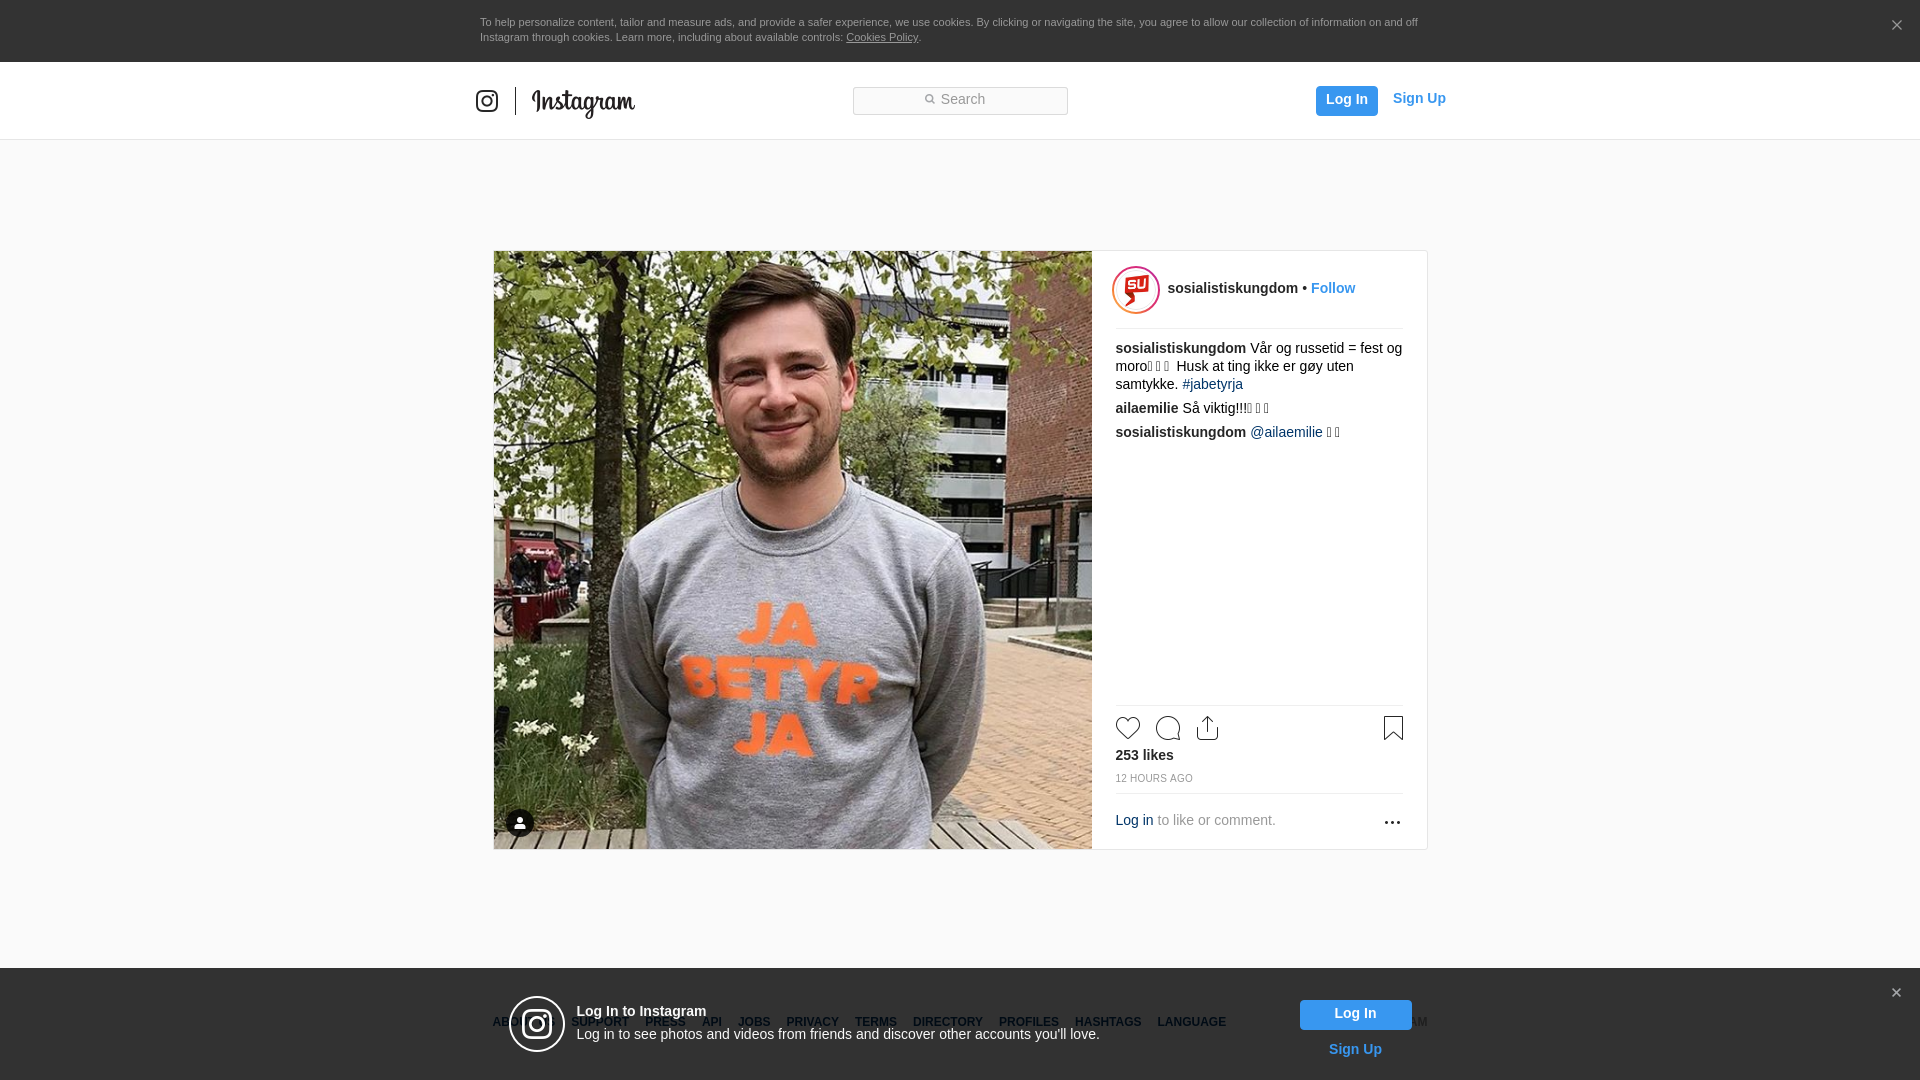Viewport: 1920px width, 1080px height.
Task: Open the #jabetyrja hashtag
Action: [x=1212, y=384]
